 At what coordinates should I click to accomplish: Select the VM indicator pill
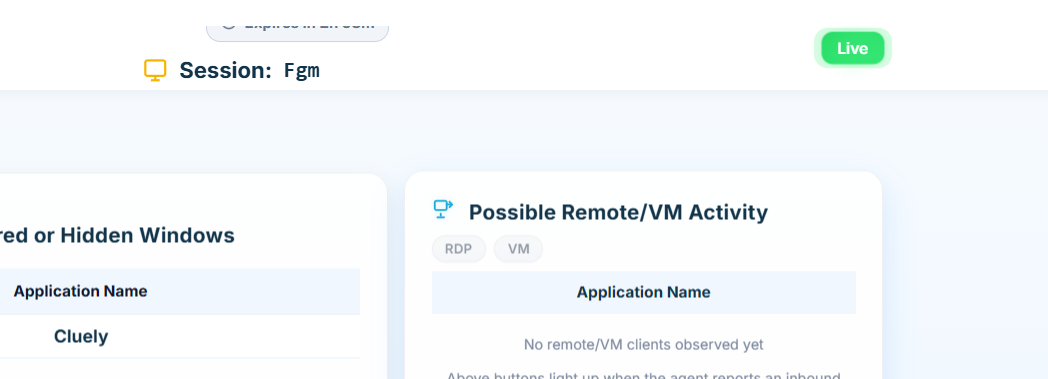519,249
